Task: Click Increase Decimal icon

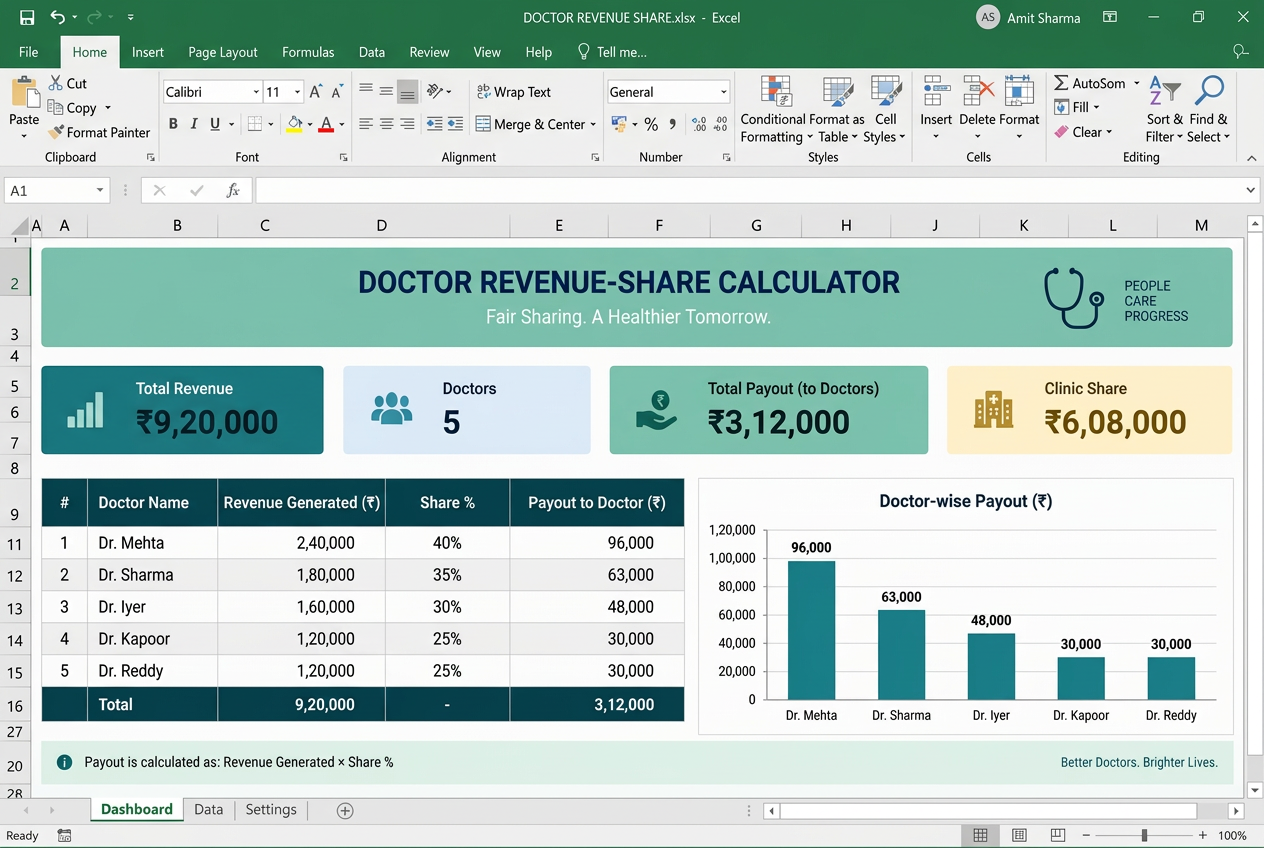Action: (699, 124)
